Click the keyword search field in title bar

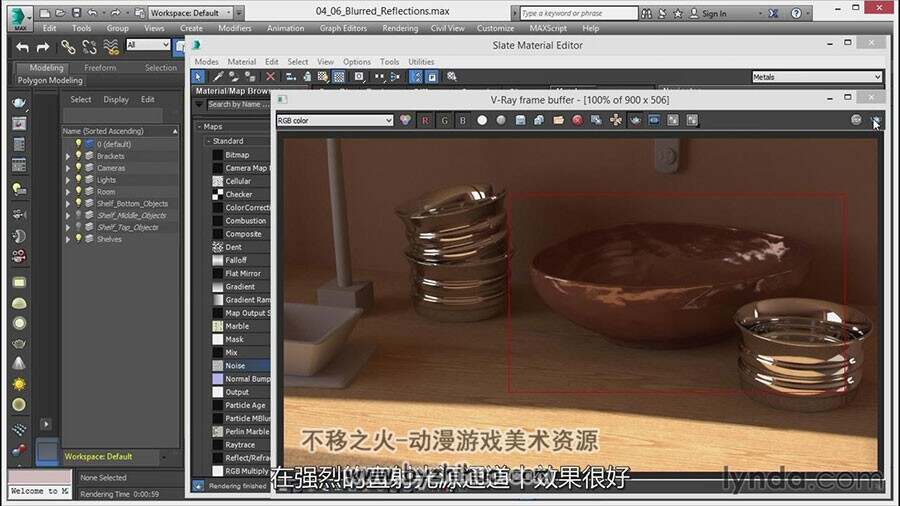click(578, 13)
